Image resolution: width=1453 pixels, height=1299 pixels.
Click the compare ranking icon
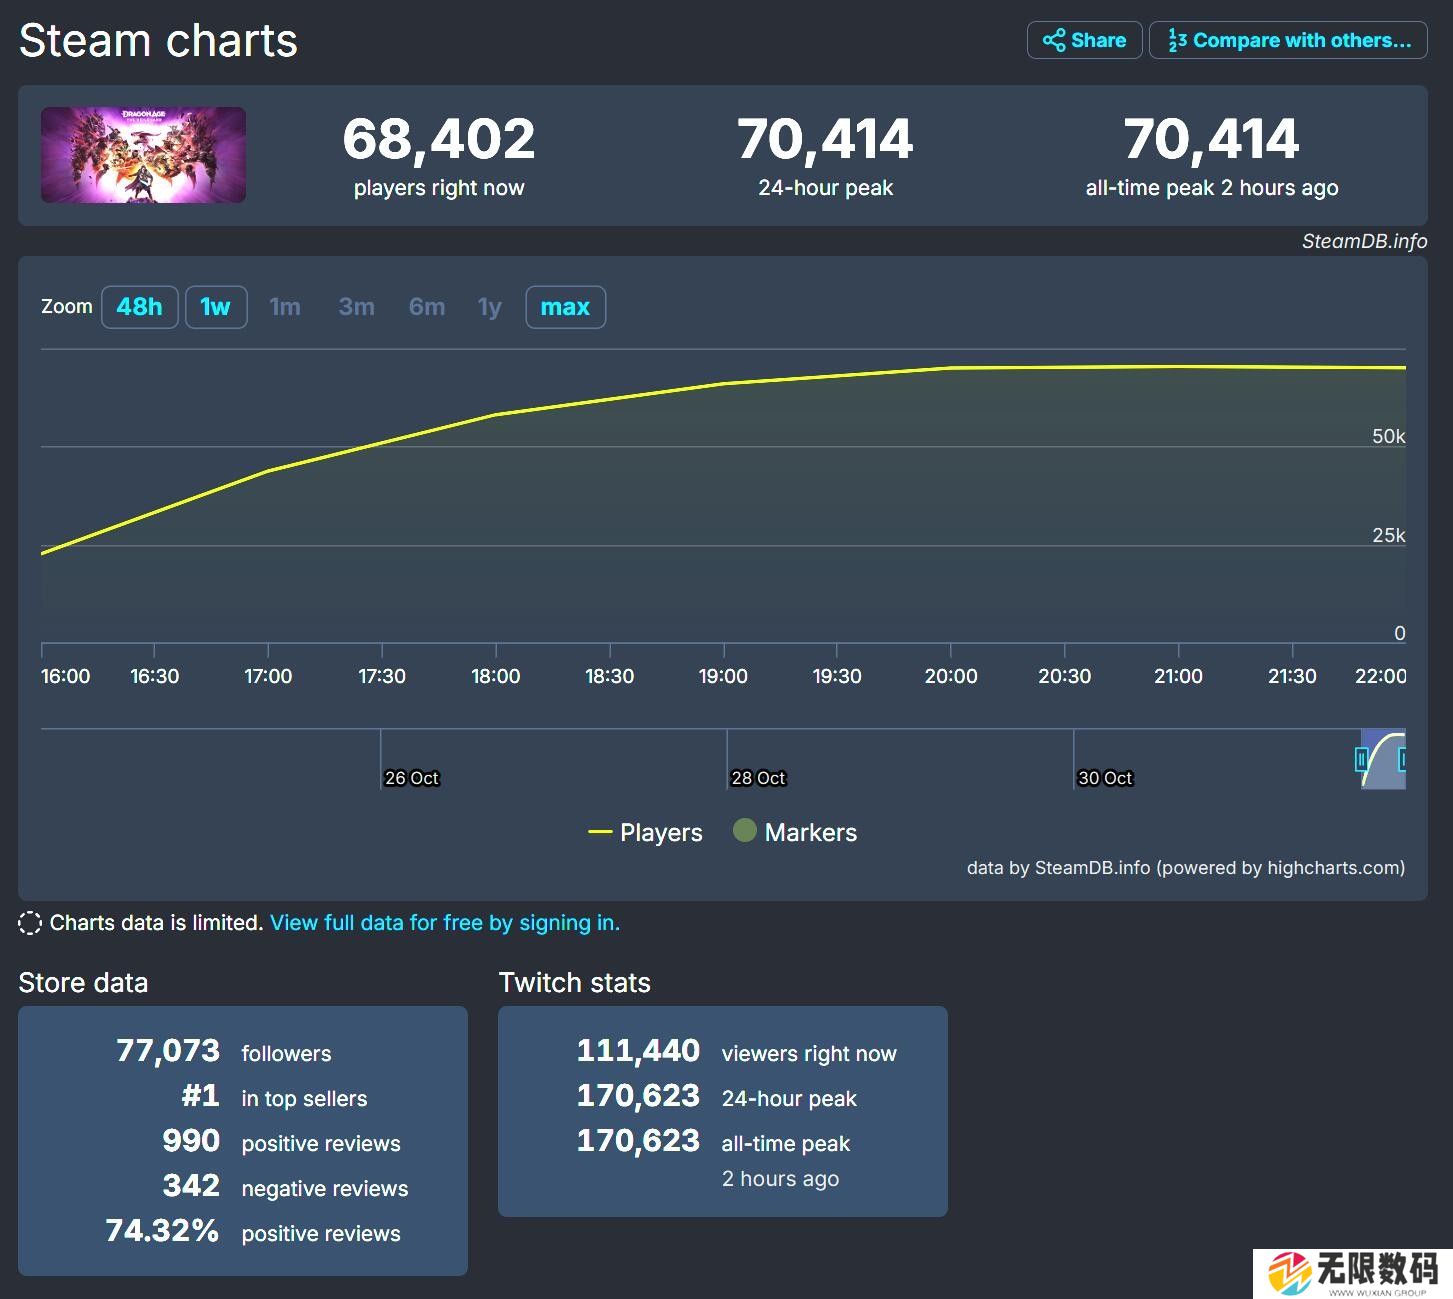click(x=1177, y=40)
